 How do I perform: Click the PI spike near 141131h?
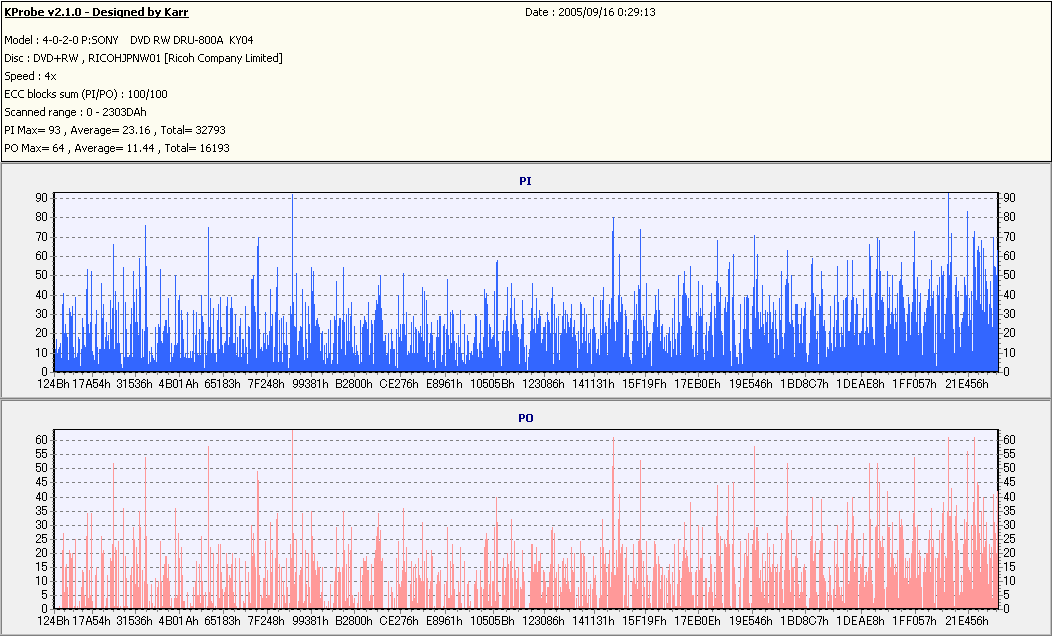(613, 293)
